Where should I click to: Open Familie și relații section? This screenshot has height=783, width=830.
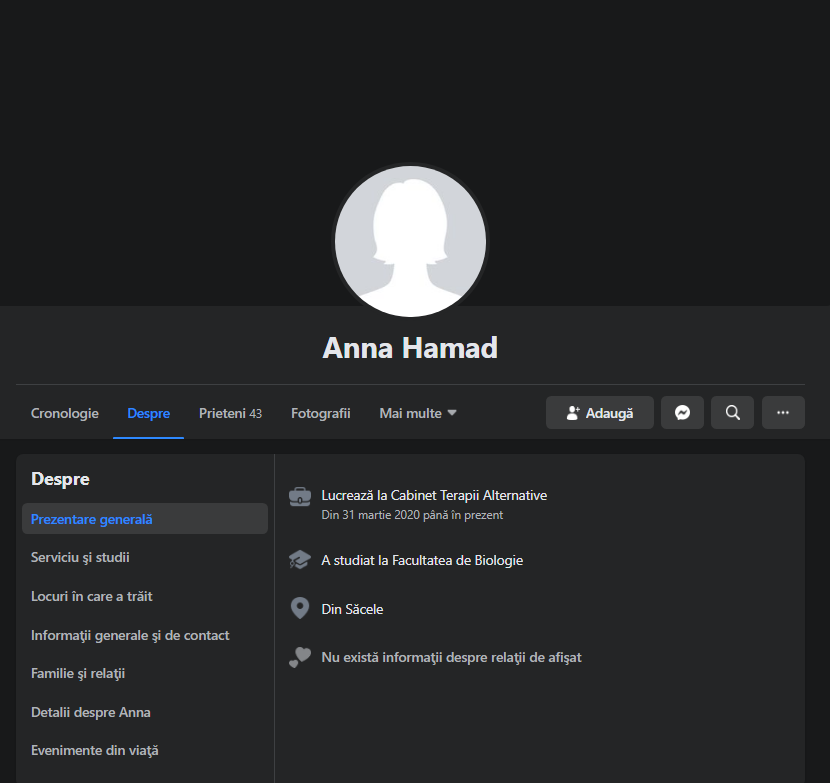point(78,673)
